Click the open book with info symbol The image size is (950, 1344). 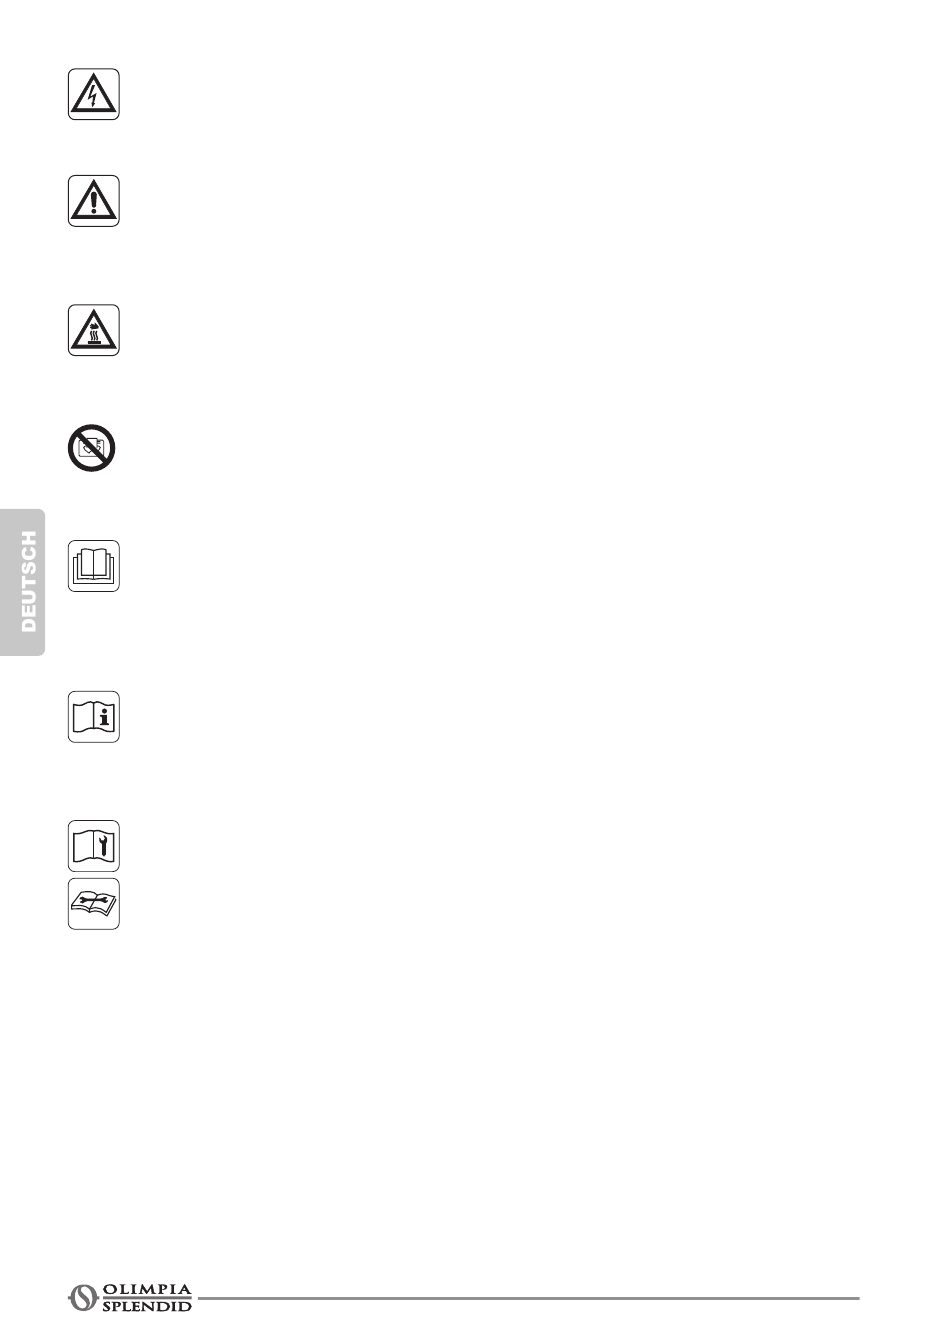pyautogui.click(x=94, y=717)
